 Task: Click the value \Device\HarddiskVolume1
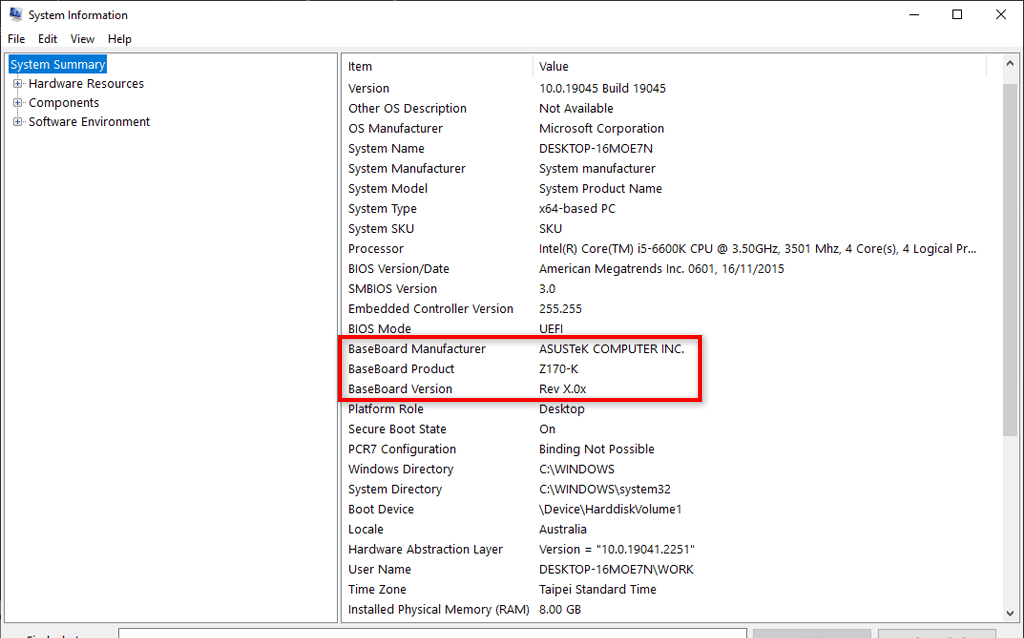click(610, 509)
